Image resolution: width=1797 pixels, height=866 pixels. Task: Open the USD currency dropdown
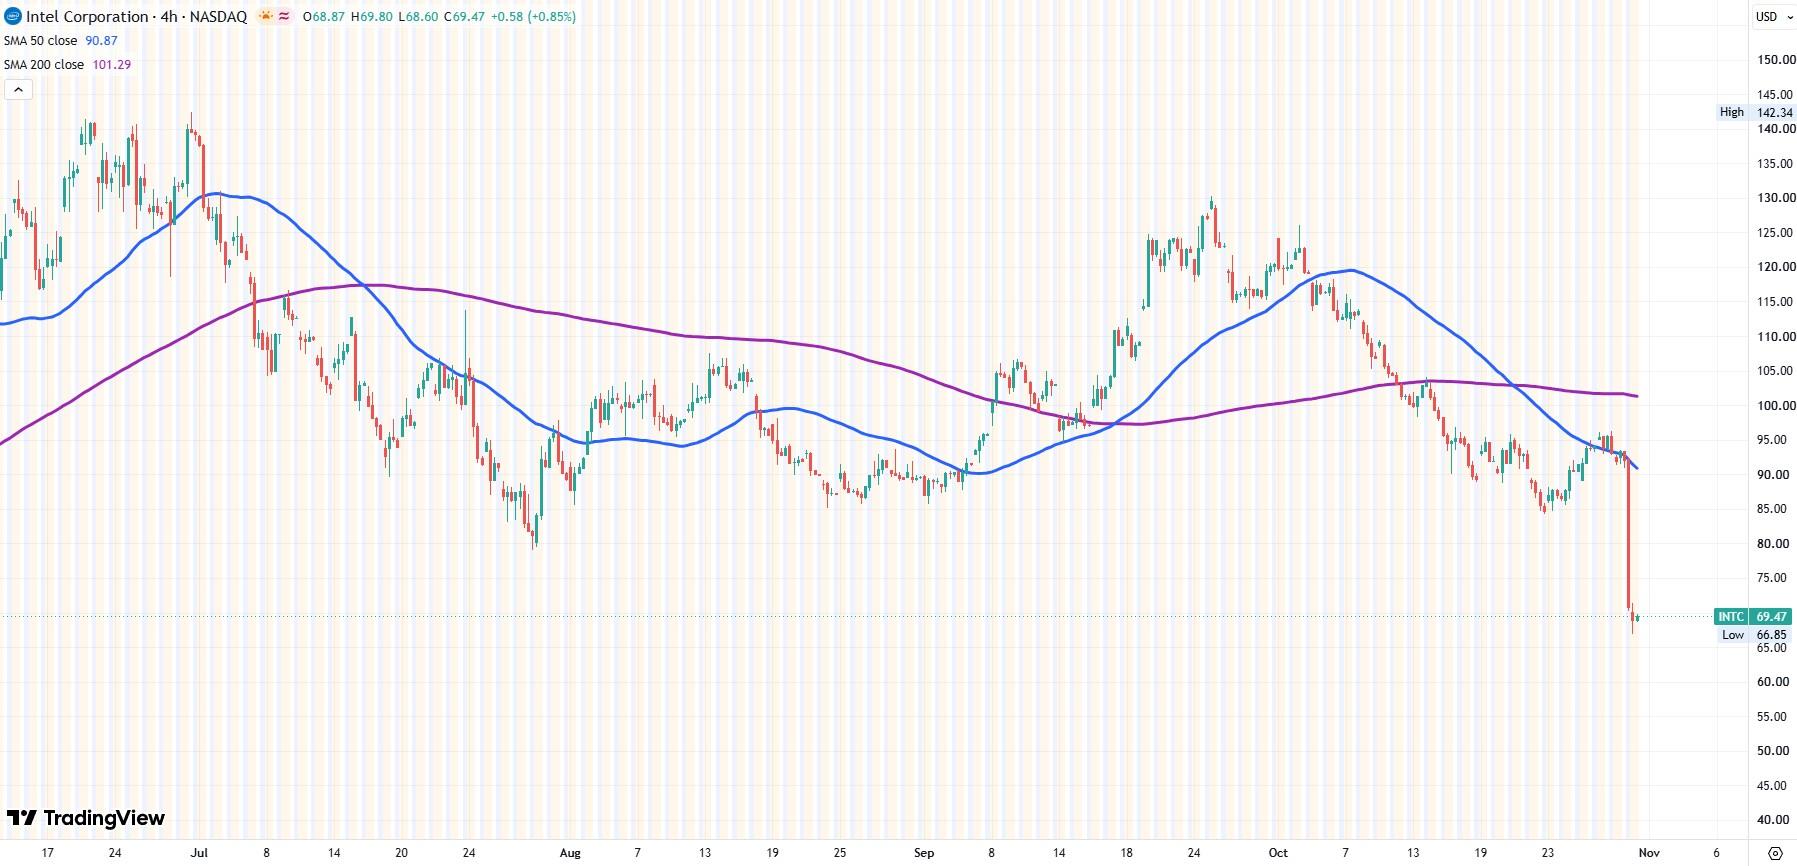click(1773, 16)
